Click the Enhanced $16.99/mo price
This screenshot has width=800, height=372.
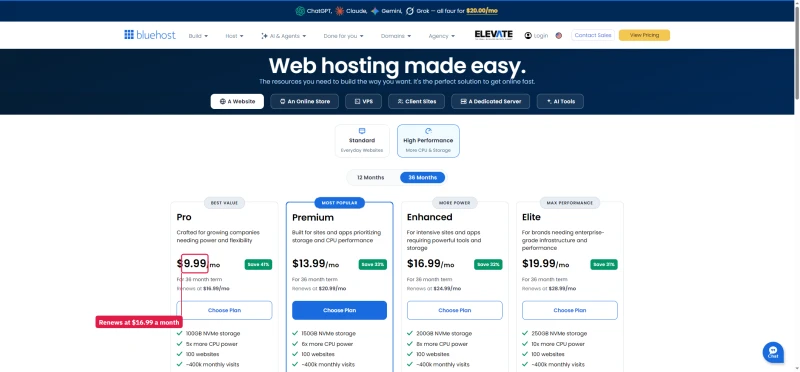[x=431, y=264]
